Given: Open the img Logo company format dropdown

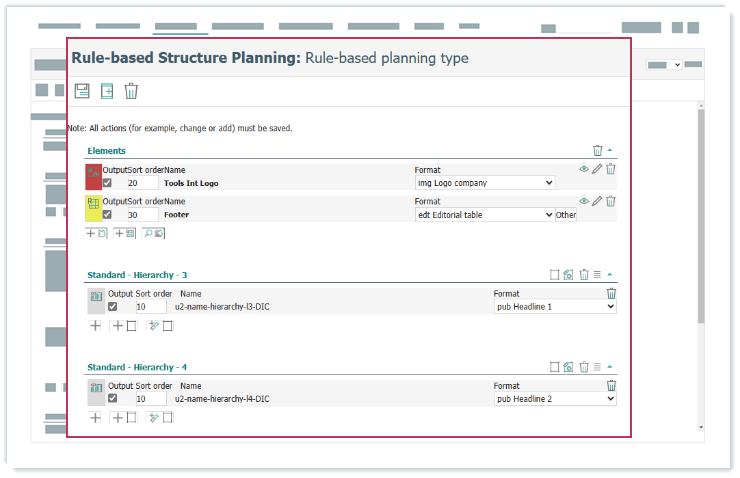Looking at the screenshot, I should [x=485, y=183].
